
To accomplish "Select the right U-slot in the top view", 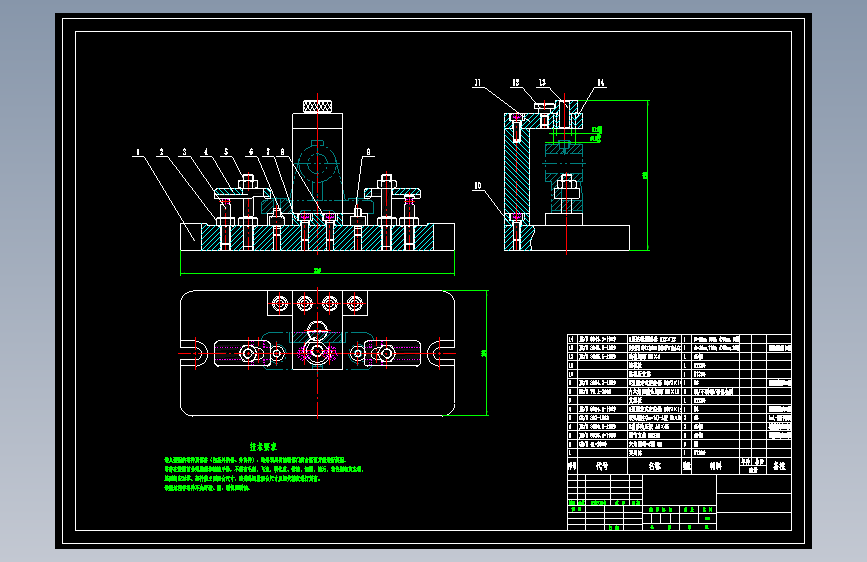I will (x=441, y=353).
